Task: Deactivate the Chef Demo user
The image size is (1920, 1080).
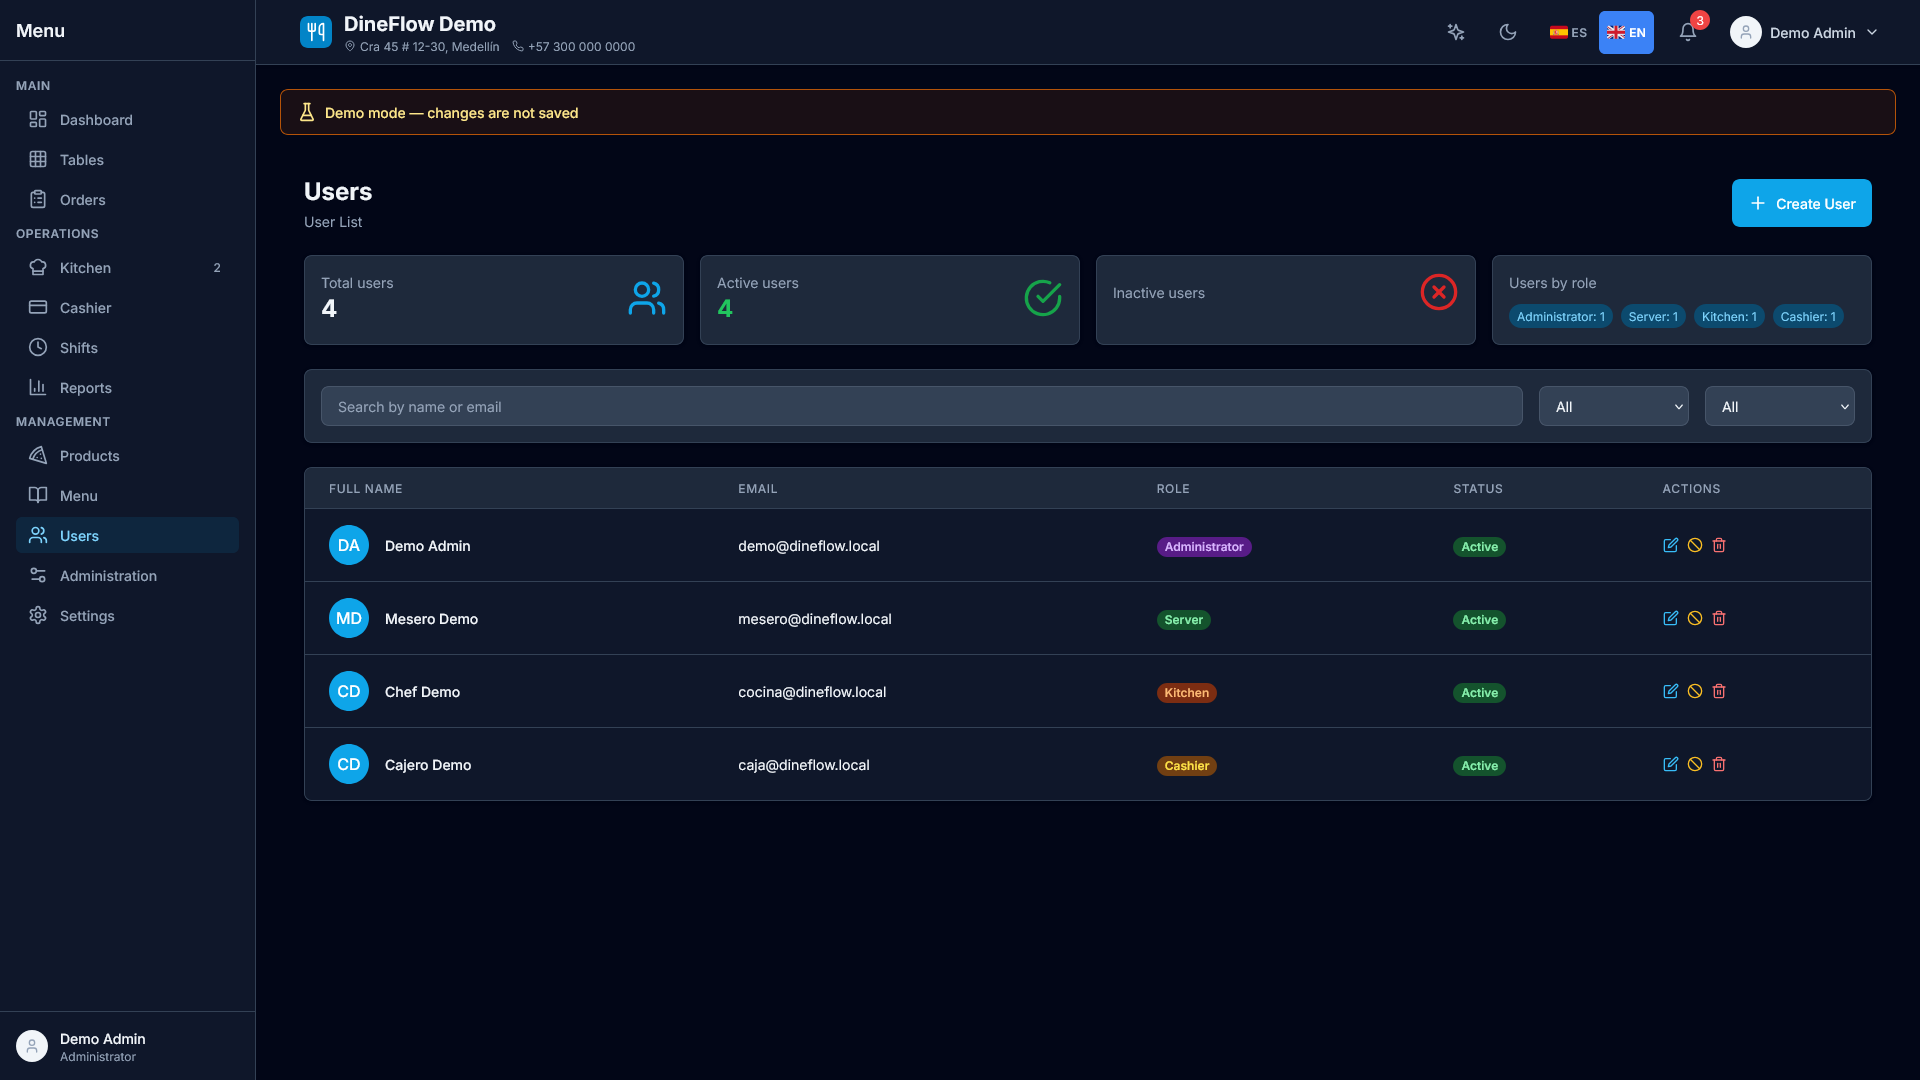Action: tap(1695, 691)
